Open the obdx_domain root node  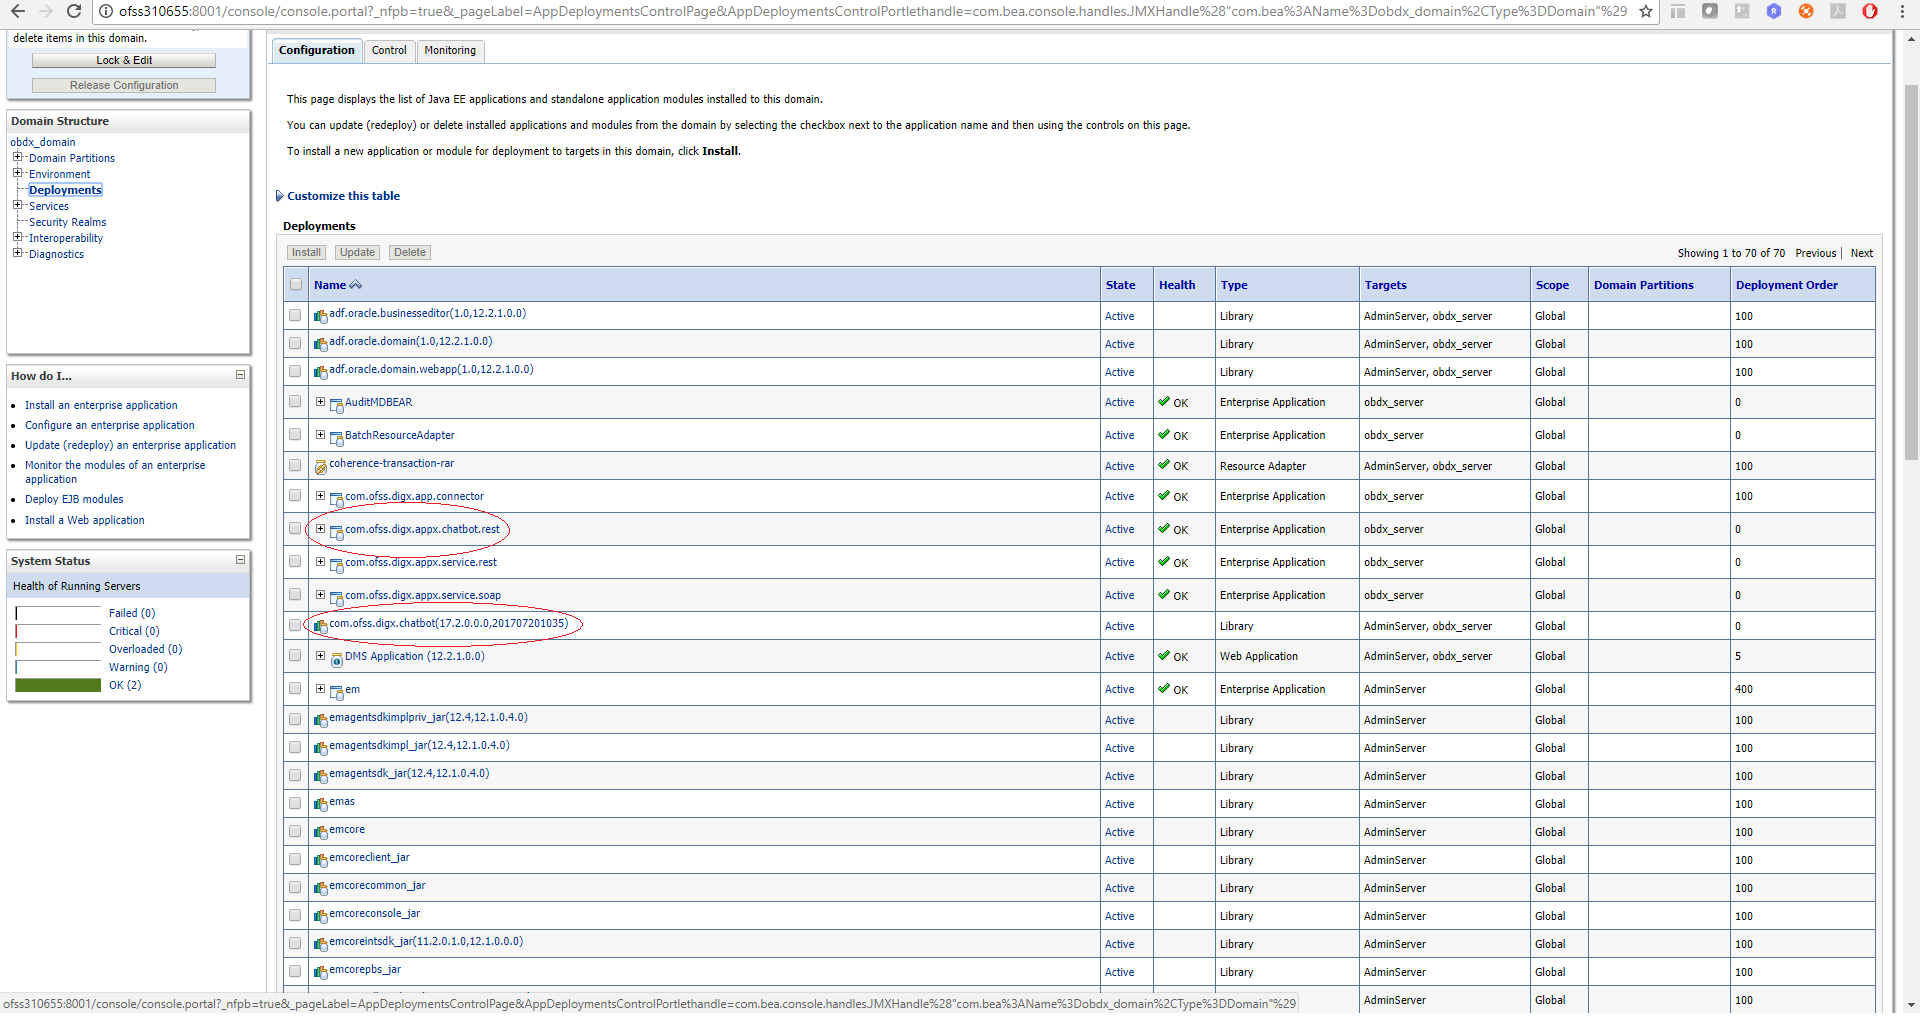[x=43, y=142]
